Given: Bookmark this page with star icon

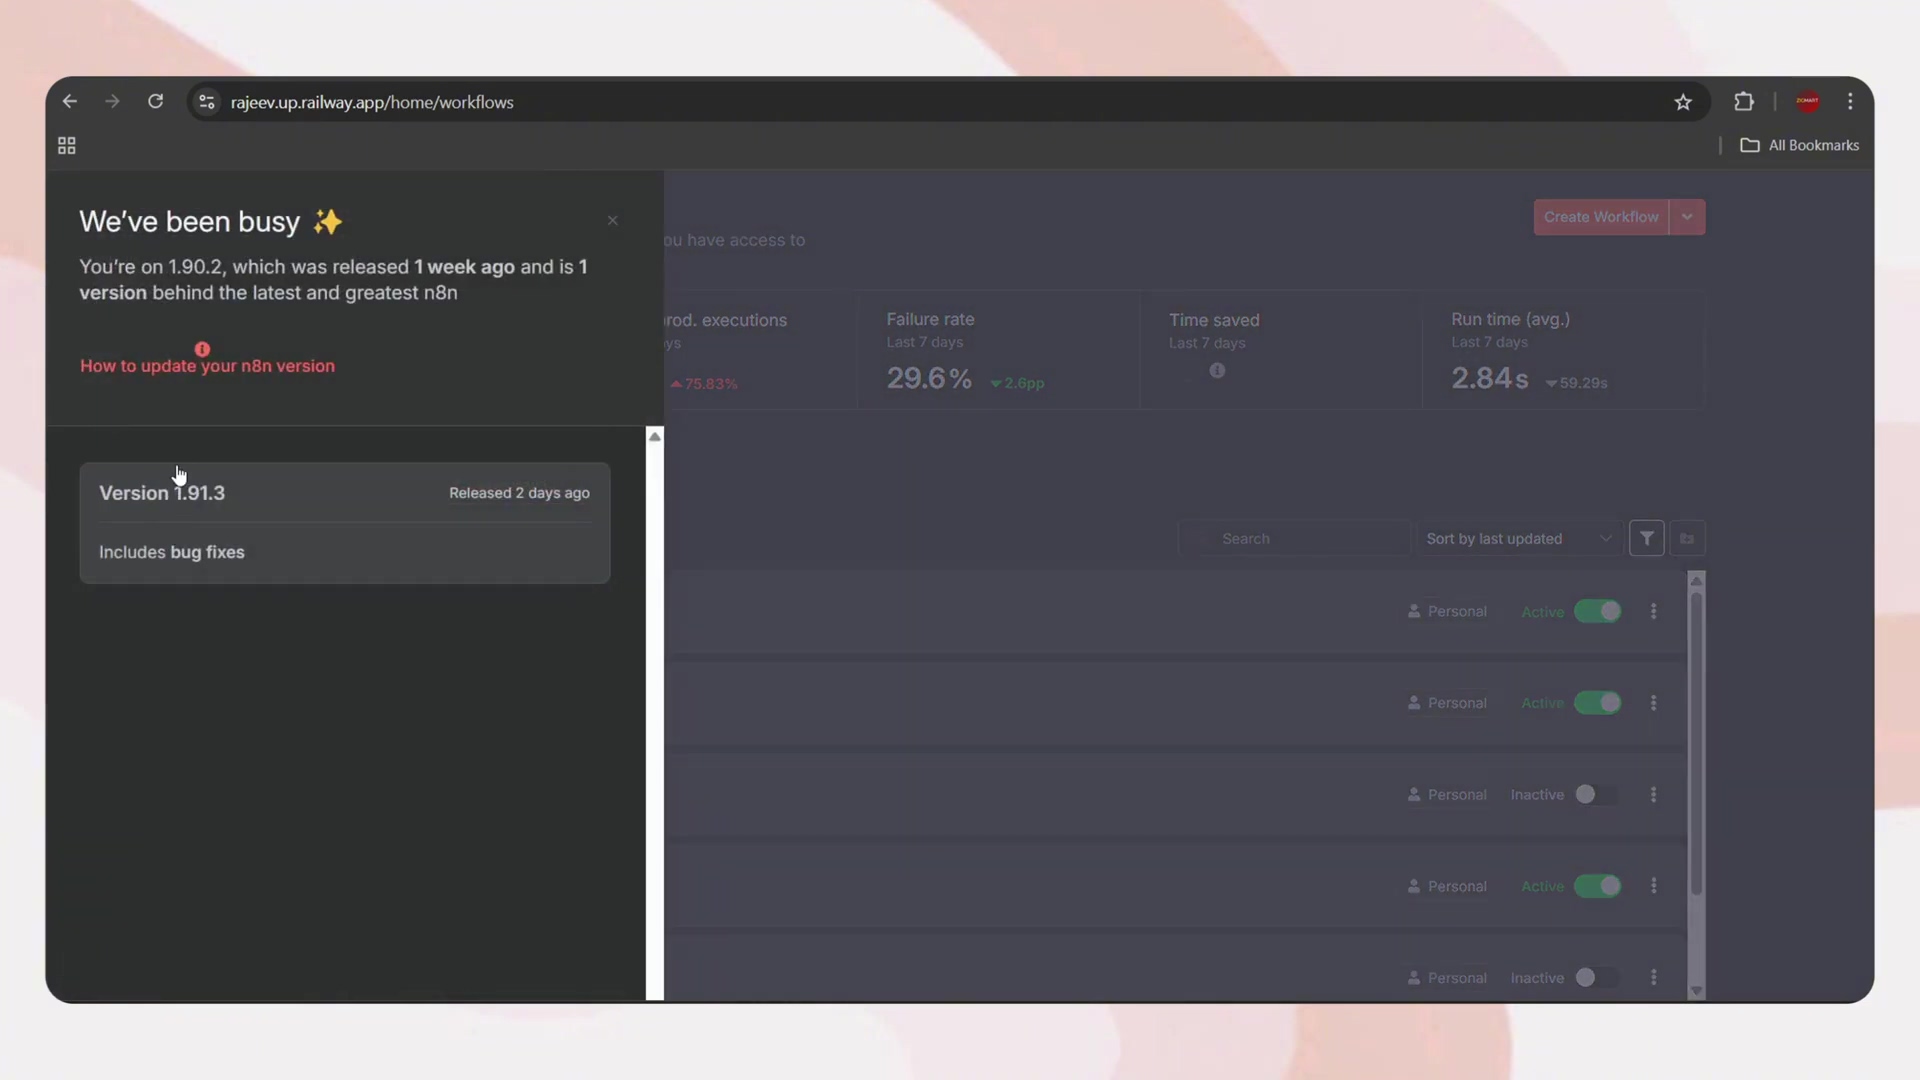Looking at the screenshot, I should (1683, 102).
